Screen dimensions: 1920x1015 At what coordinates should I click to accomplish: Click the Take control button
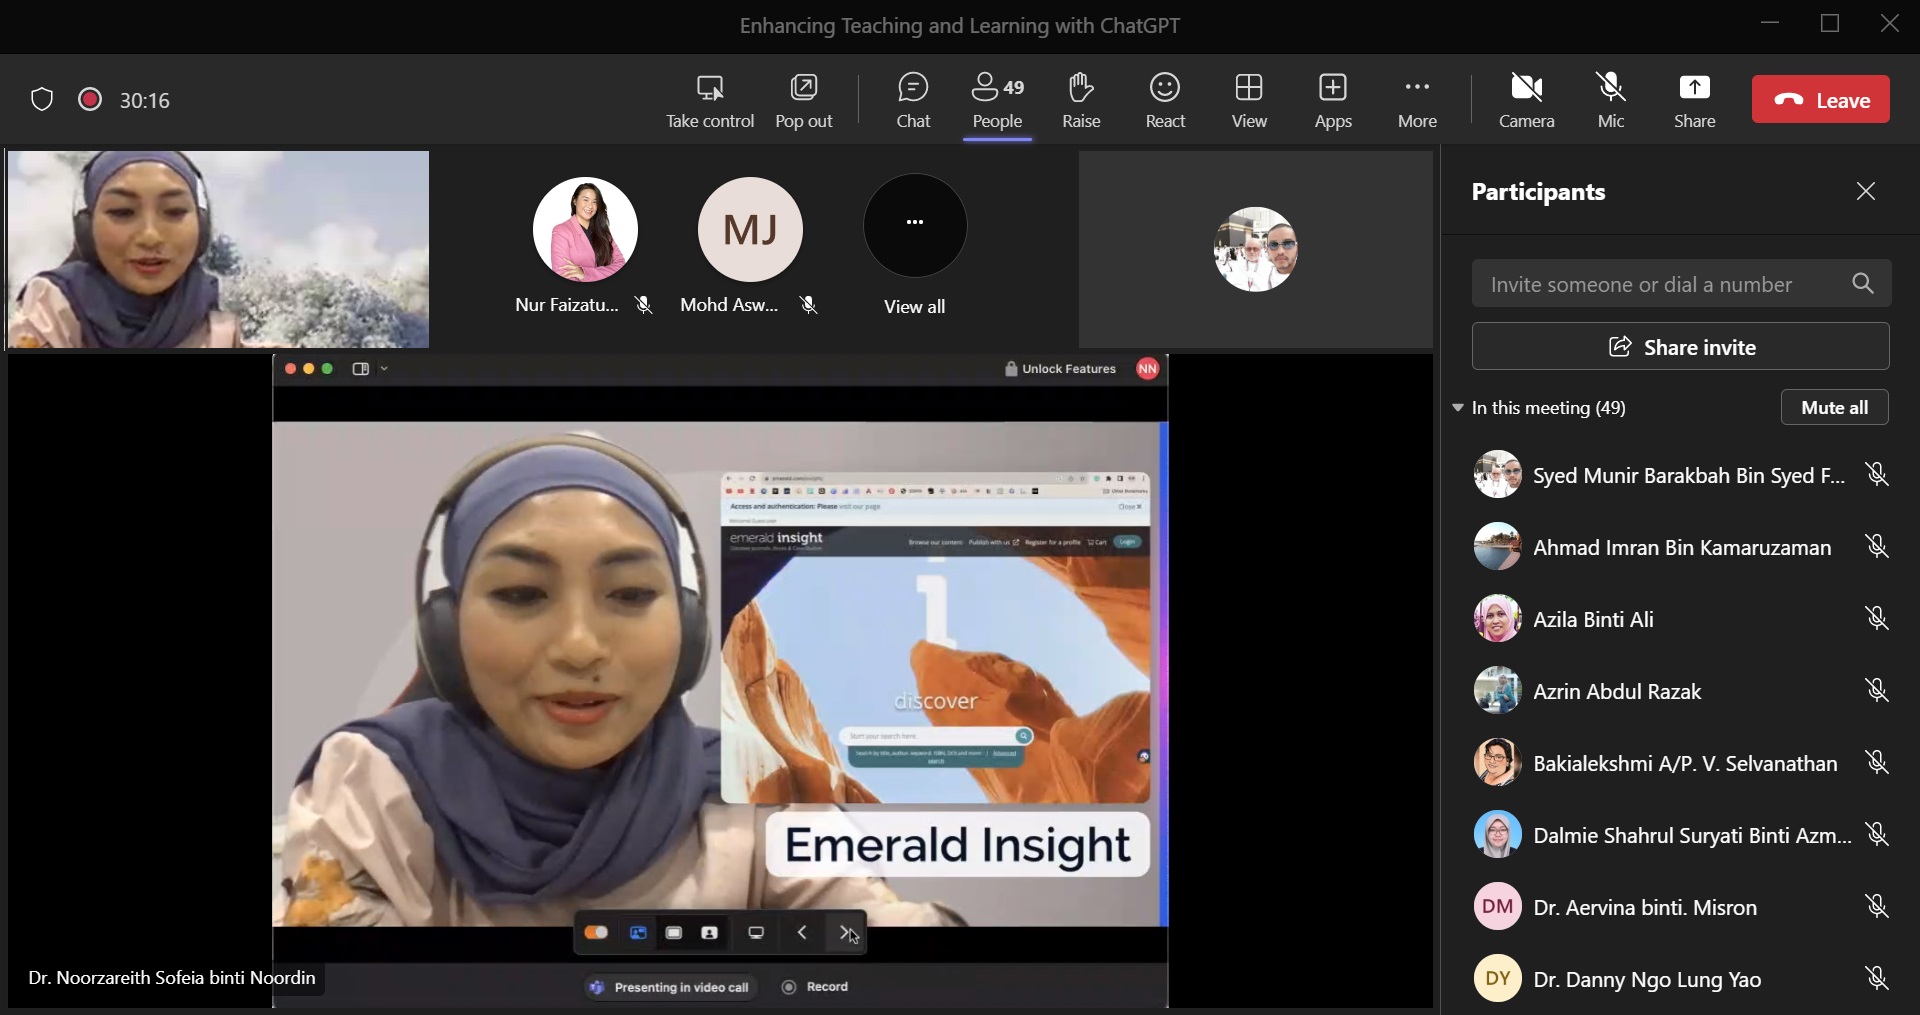point(710,100)
